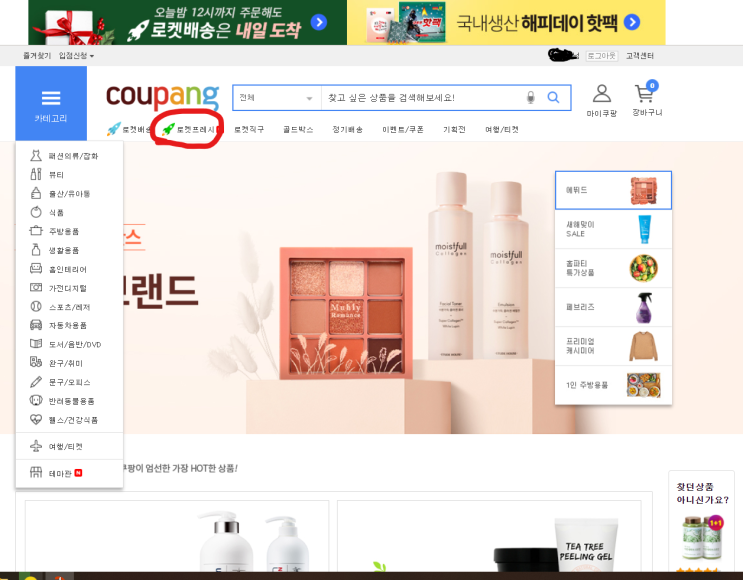Click the magnifier search icon
The image size is (743, 580).
(553, 98)
